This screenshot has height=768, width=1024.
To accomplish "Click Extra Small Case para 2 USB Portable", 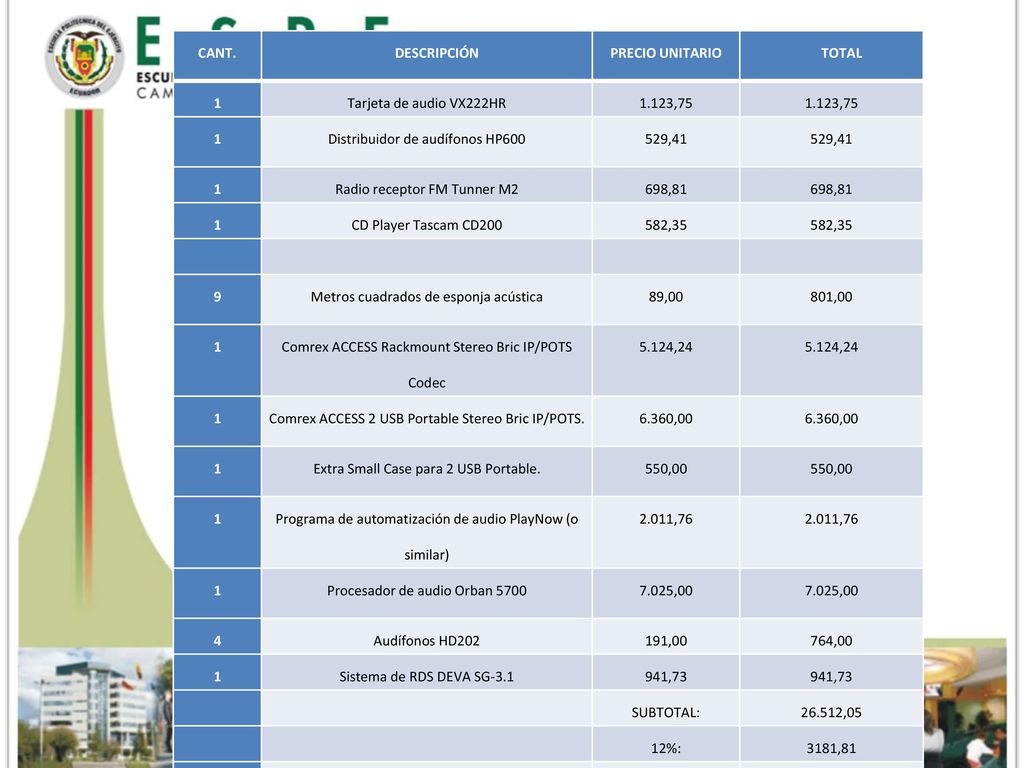I will point(426,469).
